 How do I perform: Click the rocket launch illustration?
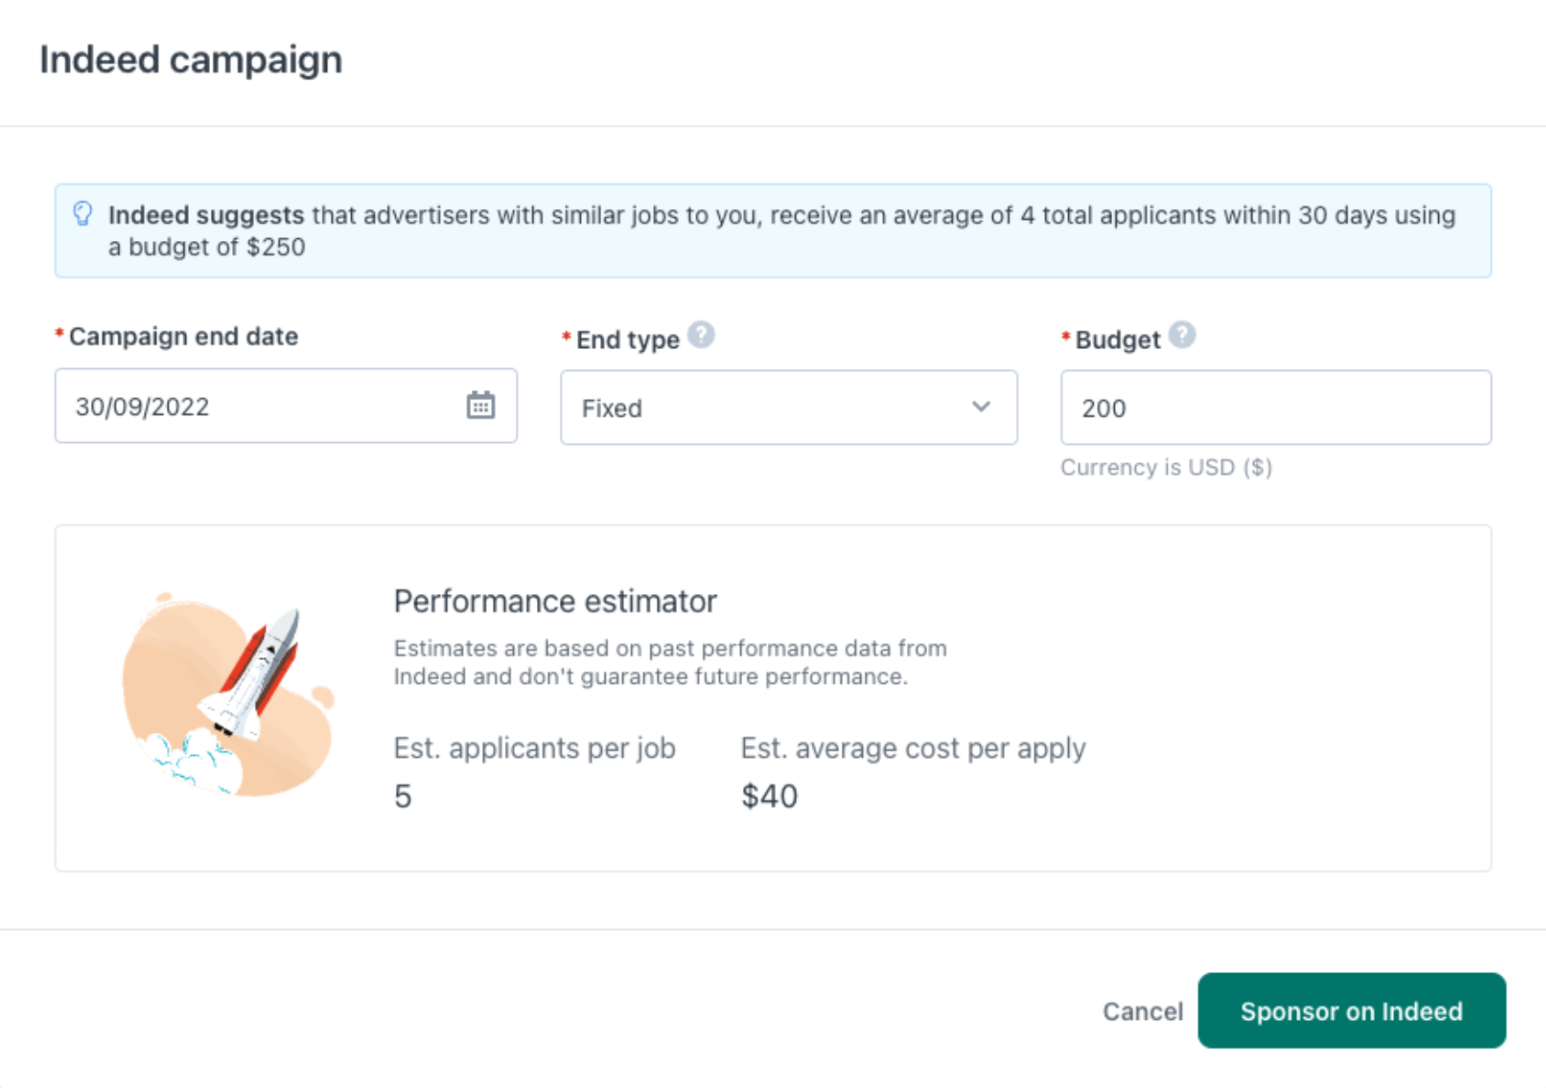[x=228, y=695]
